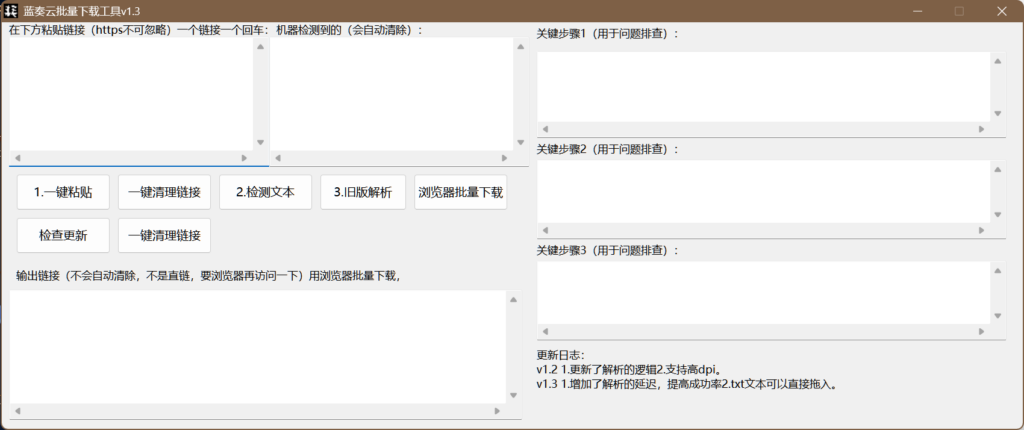This screenshot has height=430, width=1024.
Task: Open 浏览器批量下载 batch download
Action: (x=460, y=192)
